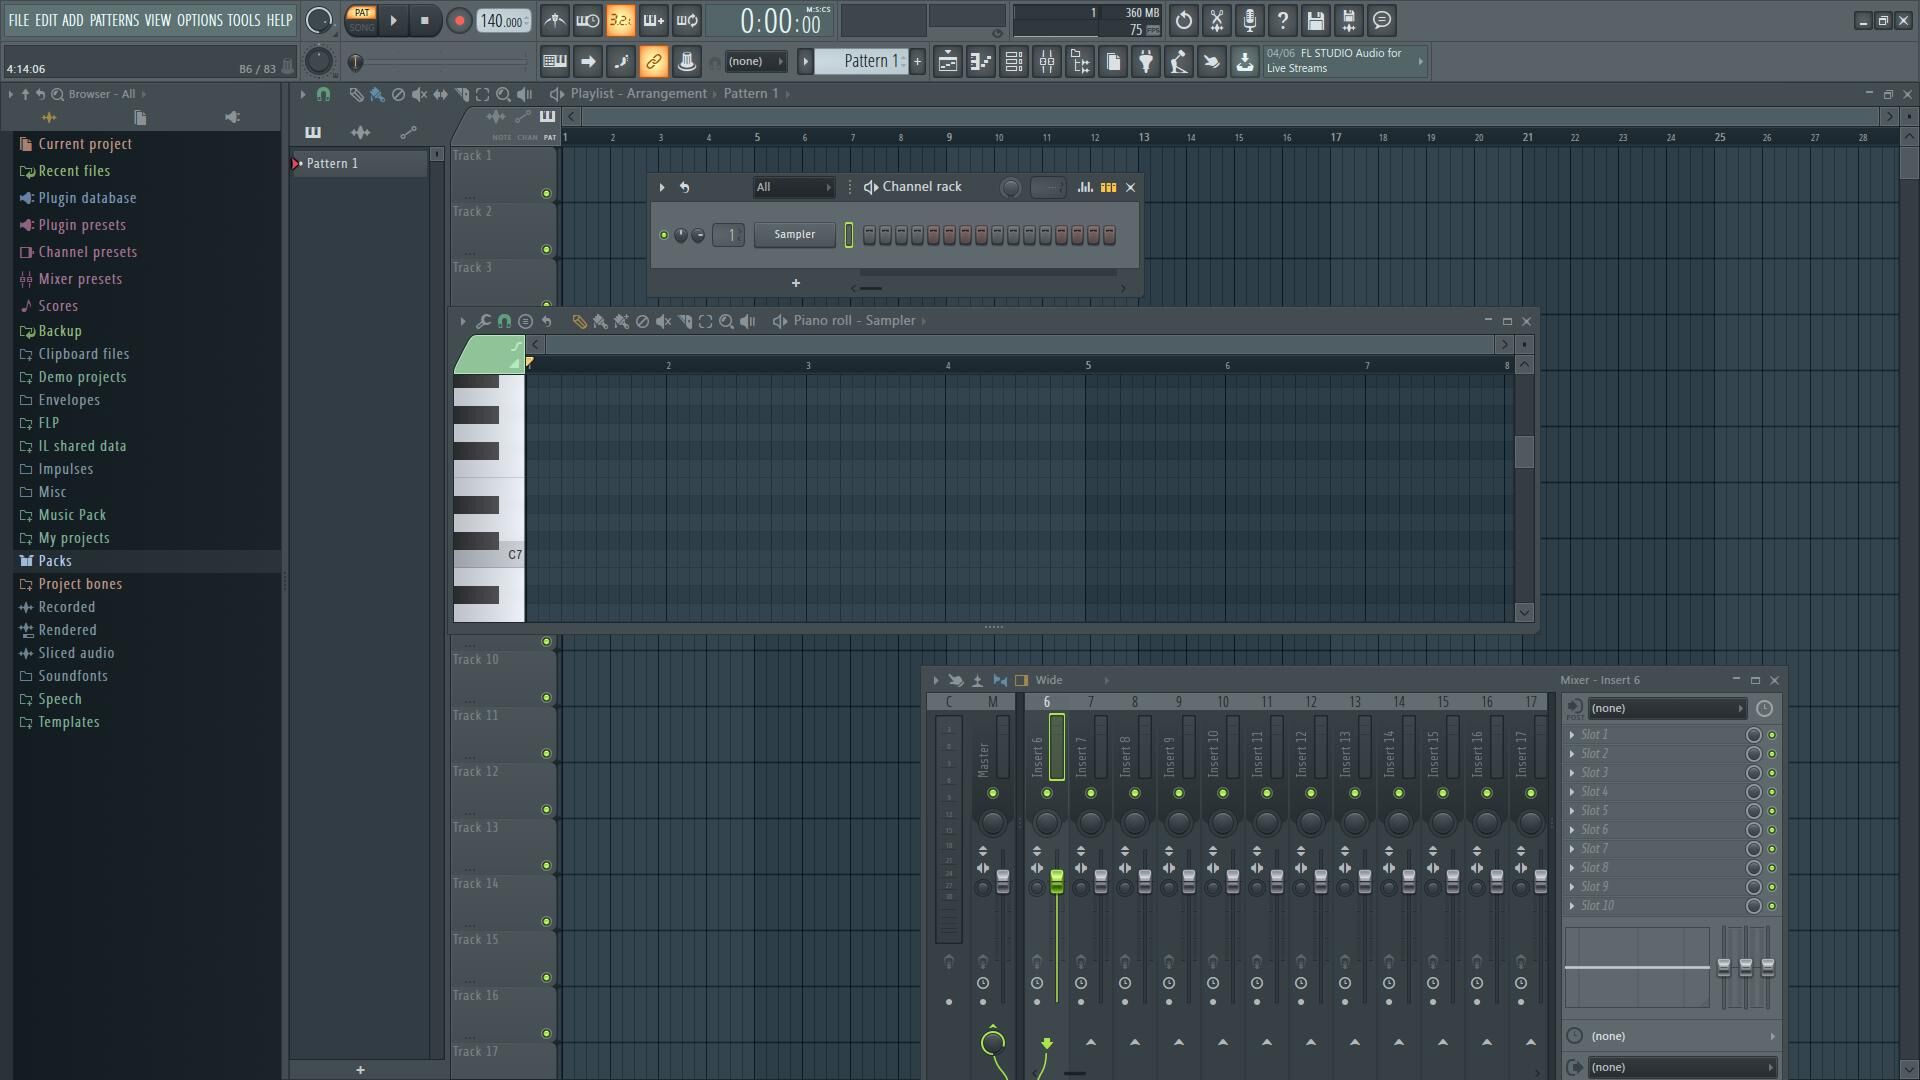Click the tempo field showing 140.000
Viewport: 1920px width, 1080px height.
point(502,21)
